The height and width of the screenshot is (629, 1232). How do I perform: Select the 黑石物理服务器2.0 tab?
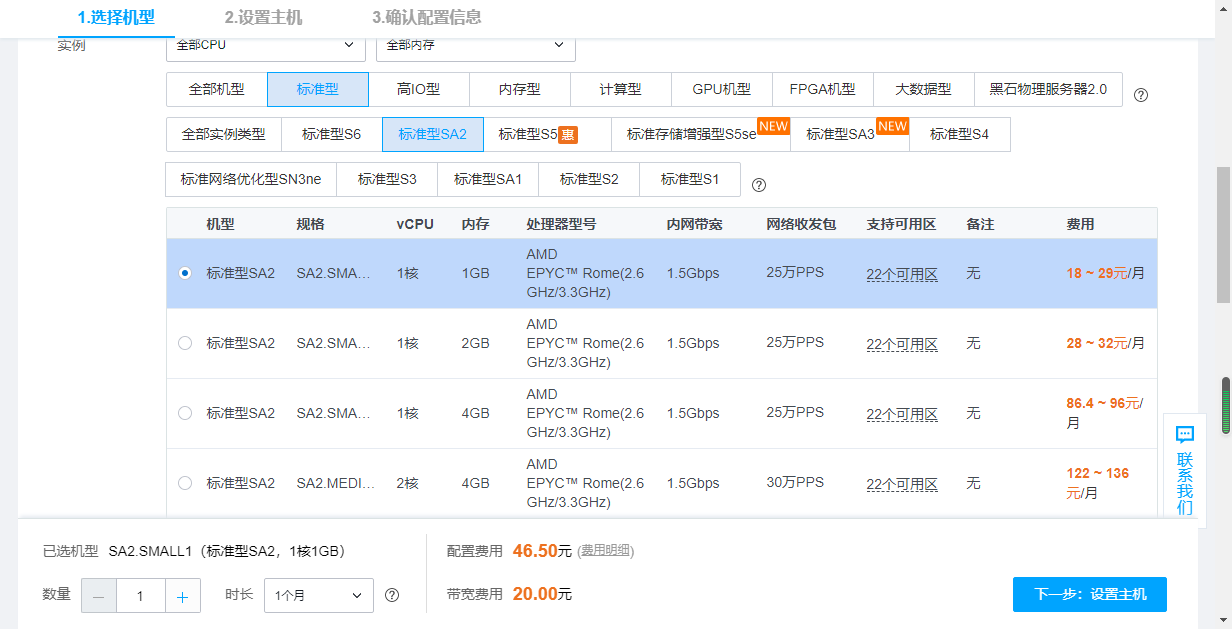coord(1048,89)
